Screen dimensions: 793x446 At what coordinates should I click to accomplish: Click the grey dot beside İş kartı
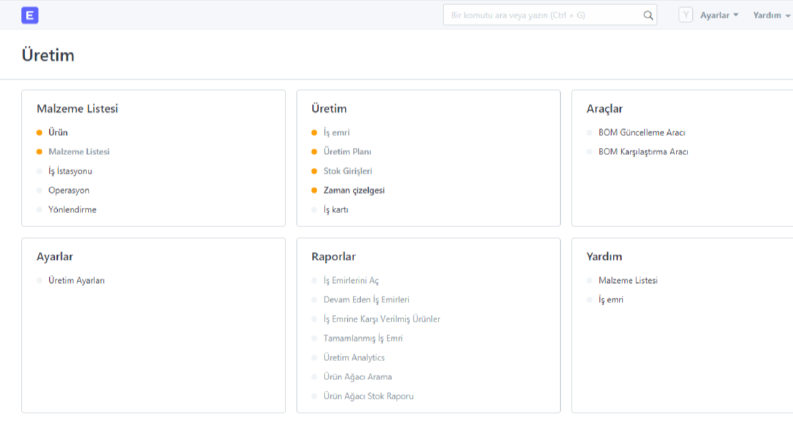[314, 209]
